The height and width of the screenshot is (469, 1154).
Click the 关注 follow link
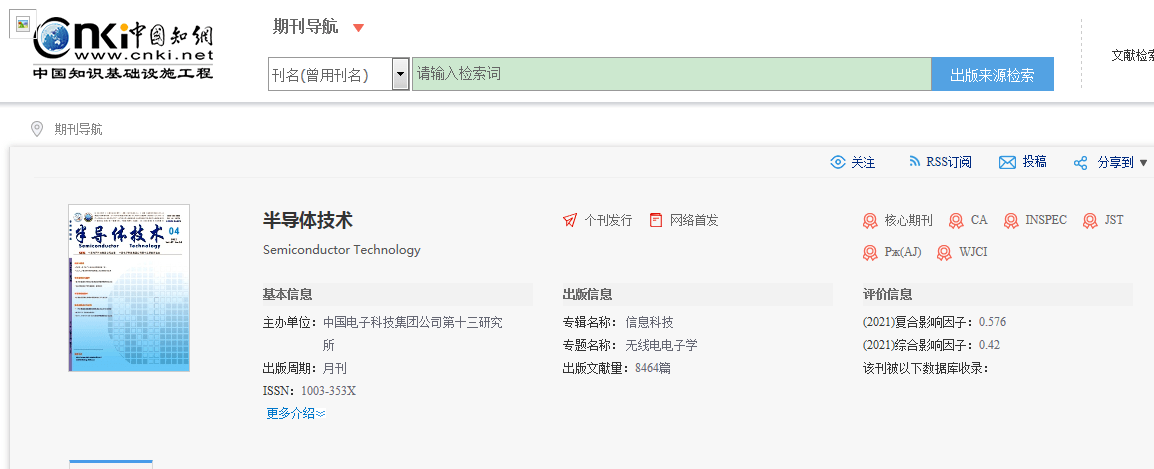(863, 163)
